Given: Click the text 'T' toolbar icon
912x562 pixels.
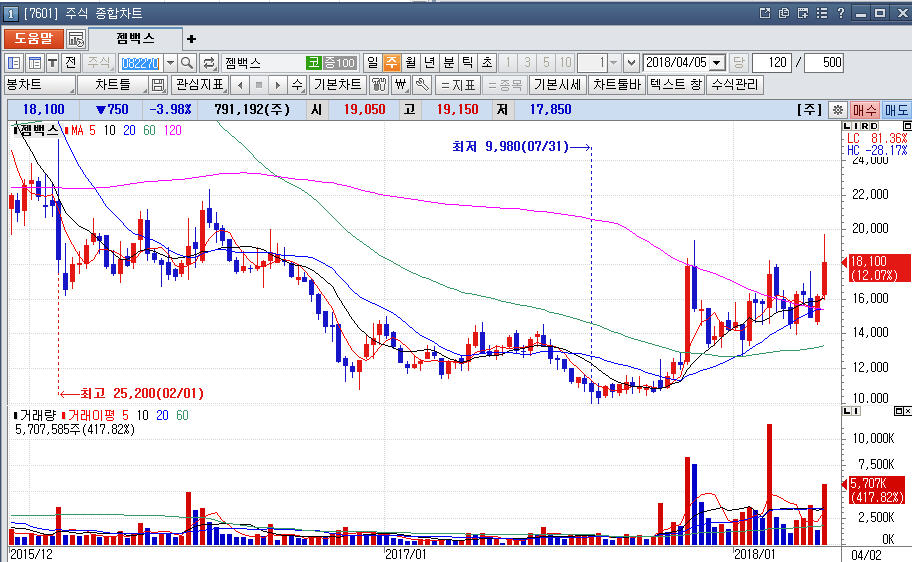Looking at the screenshot, I should click(51, 62).
